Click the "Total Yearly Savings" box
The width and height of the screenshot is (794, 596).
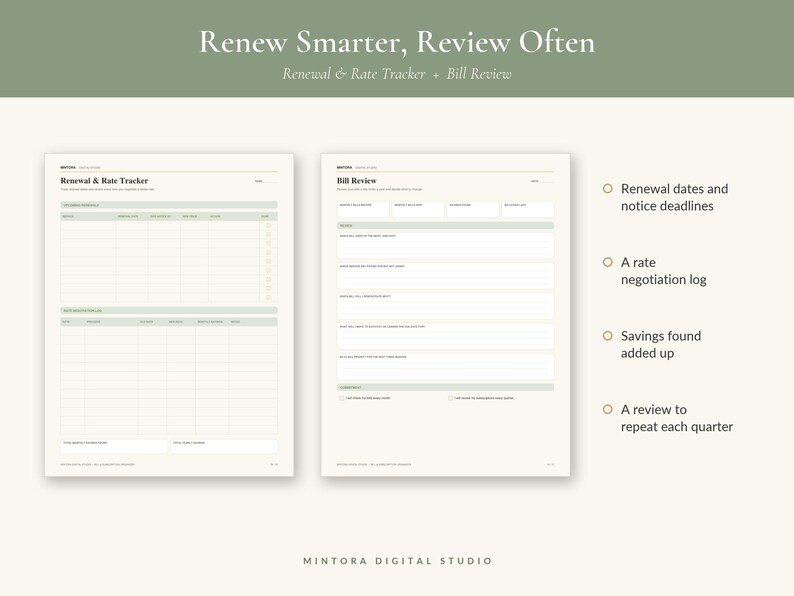click(224, 446)
